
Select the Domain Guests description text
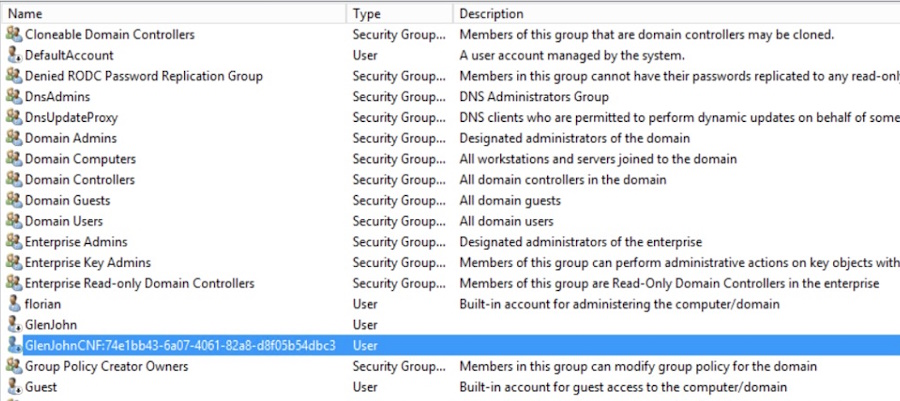click(x=510, y=200)
